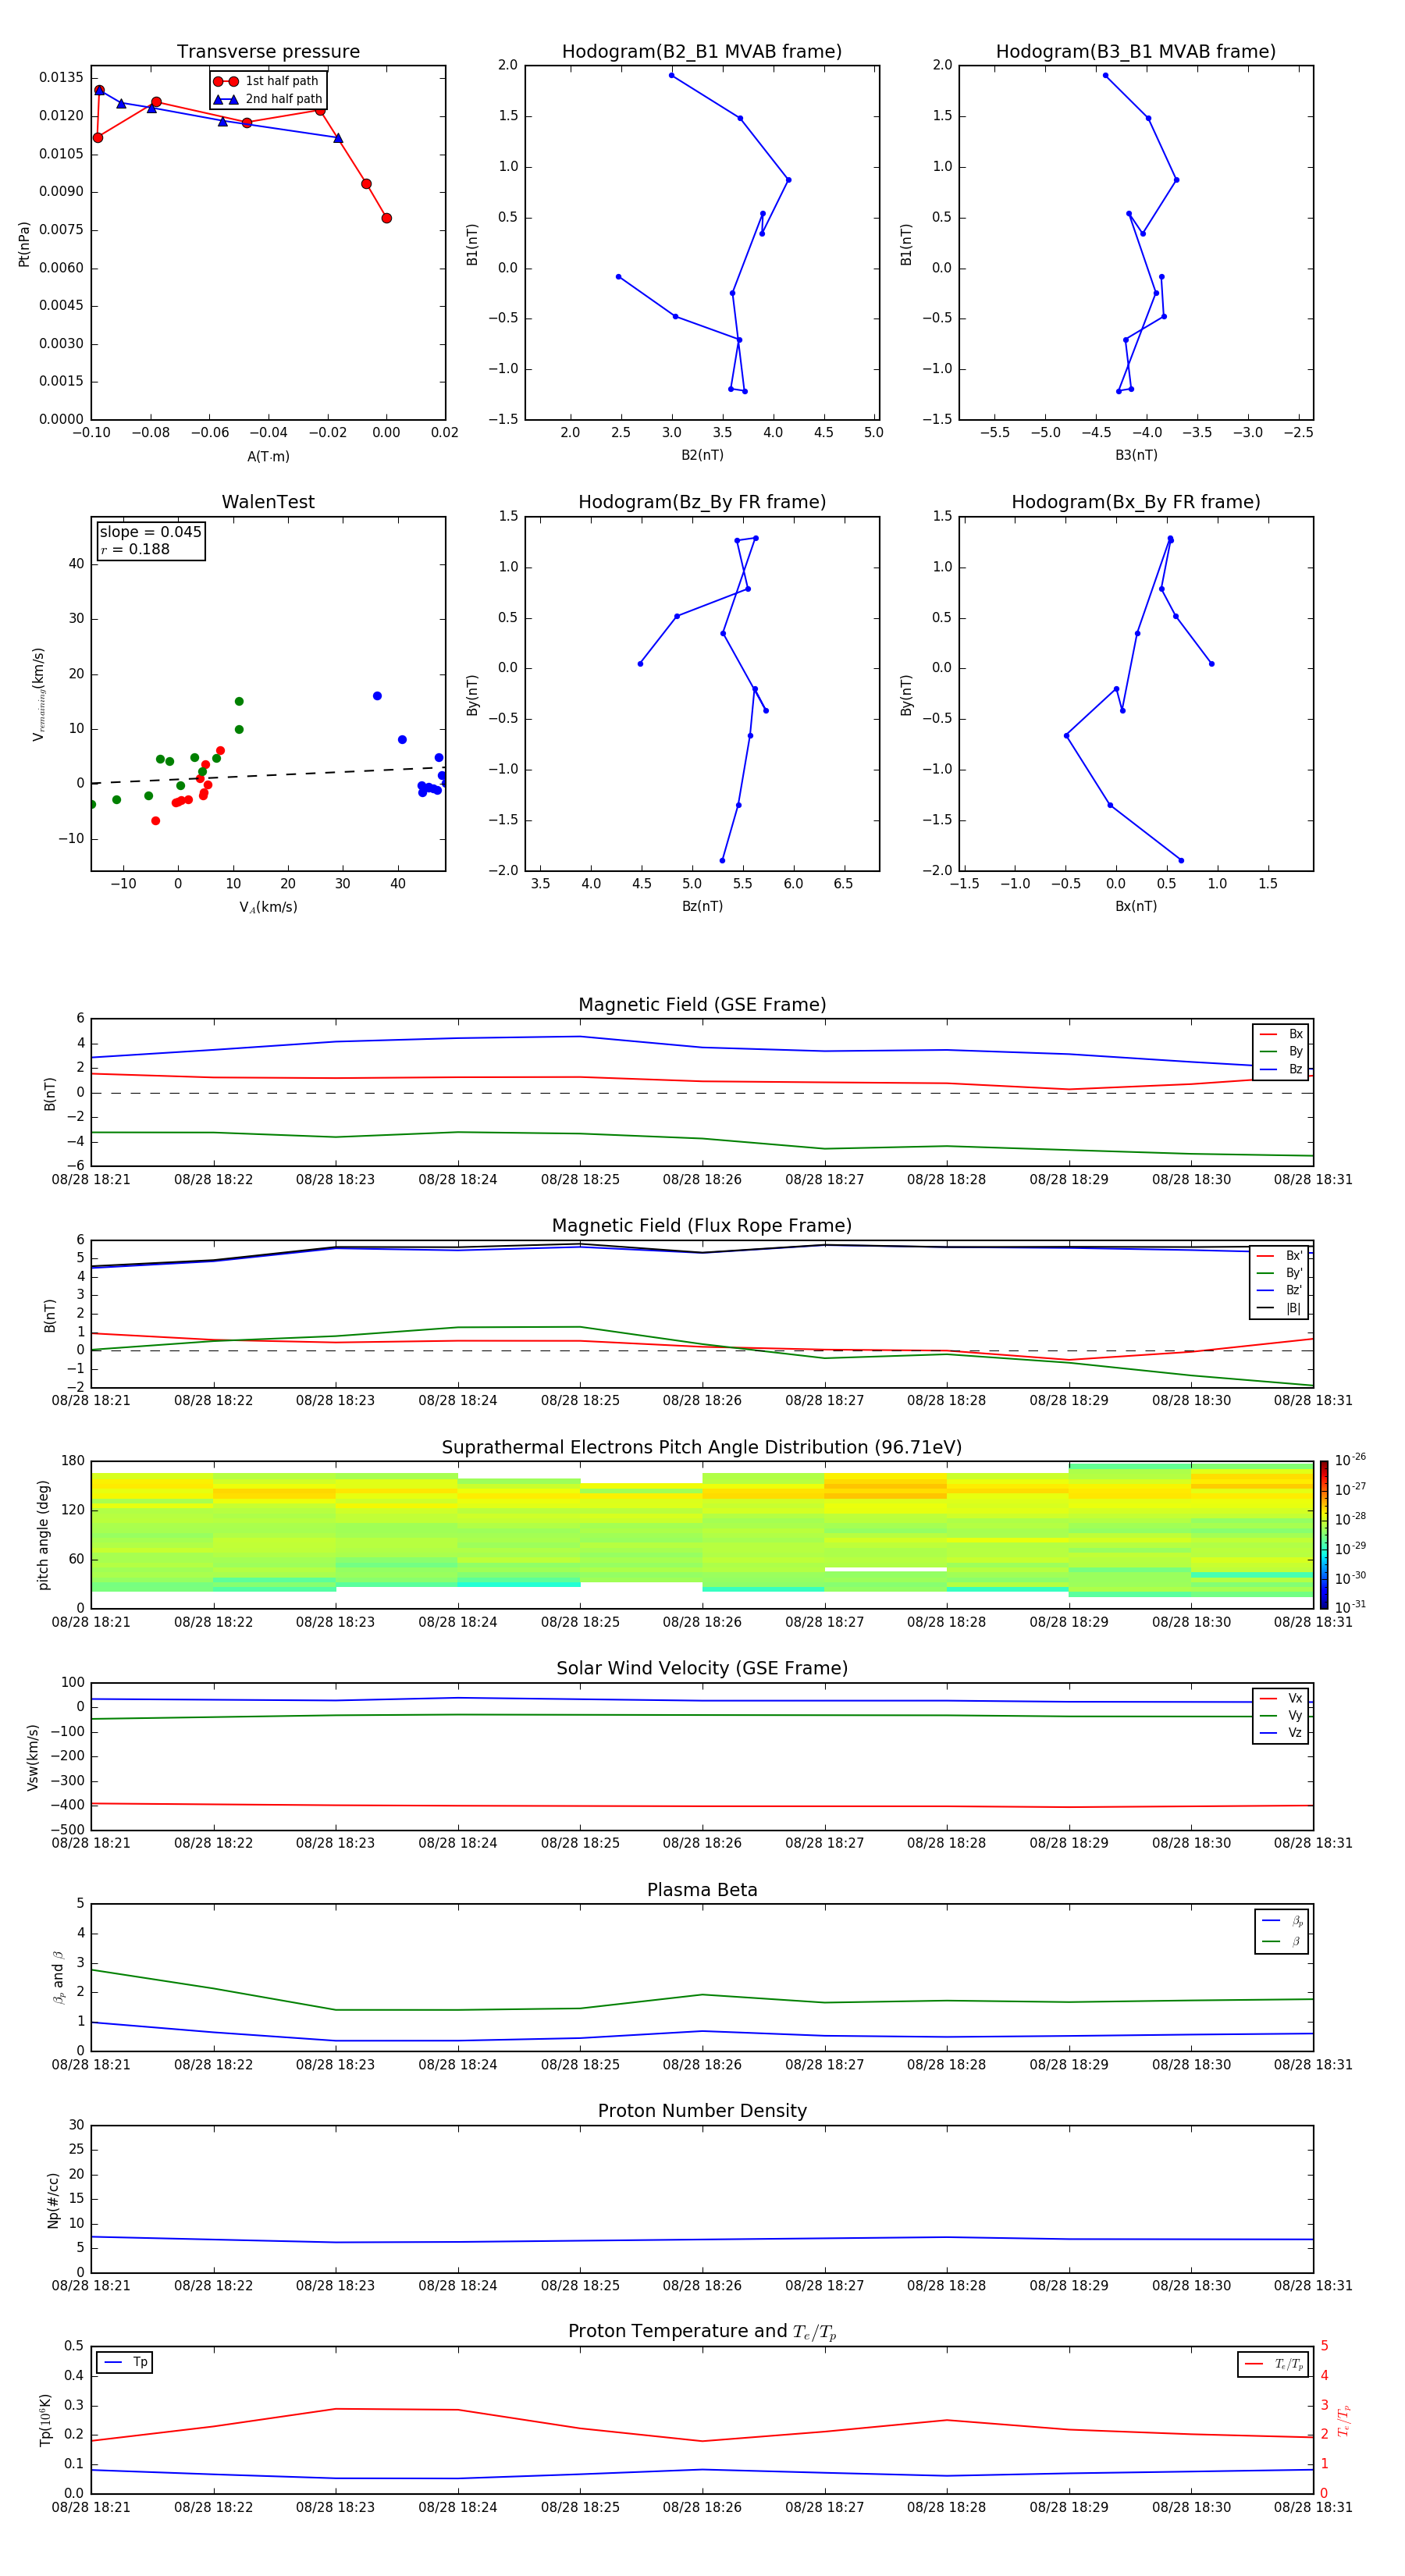Image resolution: width=1405 pixels, height=2576 pixels.
Task: Click Vx in the solar wind legend
Action: tap(1282, 1698)
